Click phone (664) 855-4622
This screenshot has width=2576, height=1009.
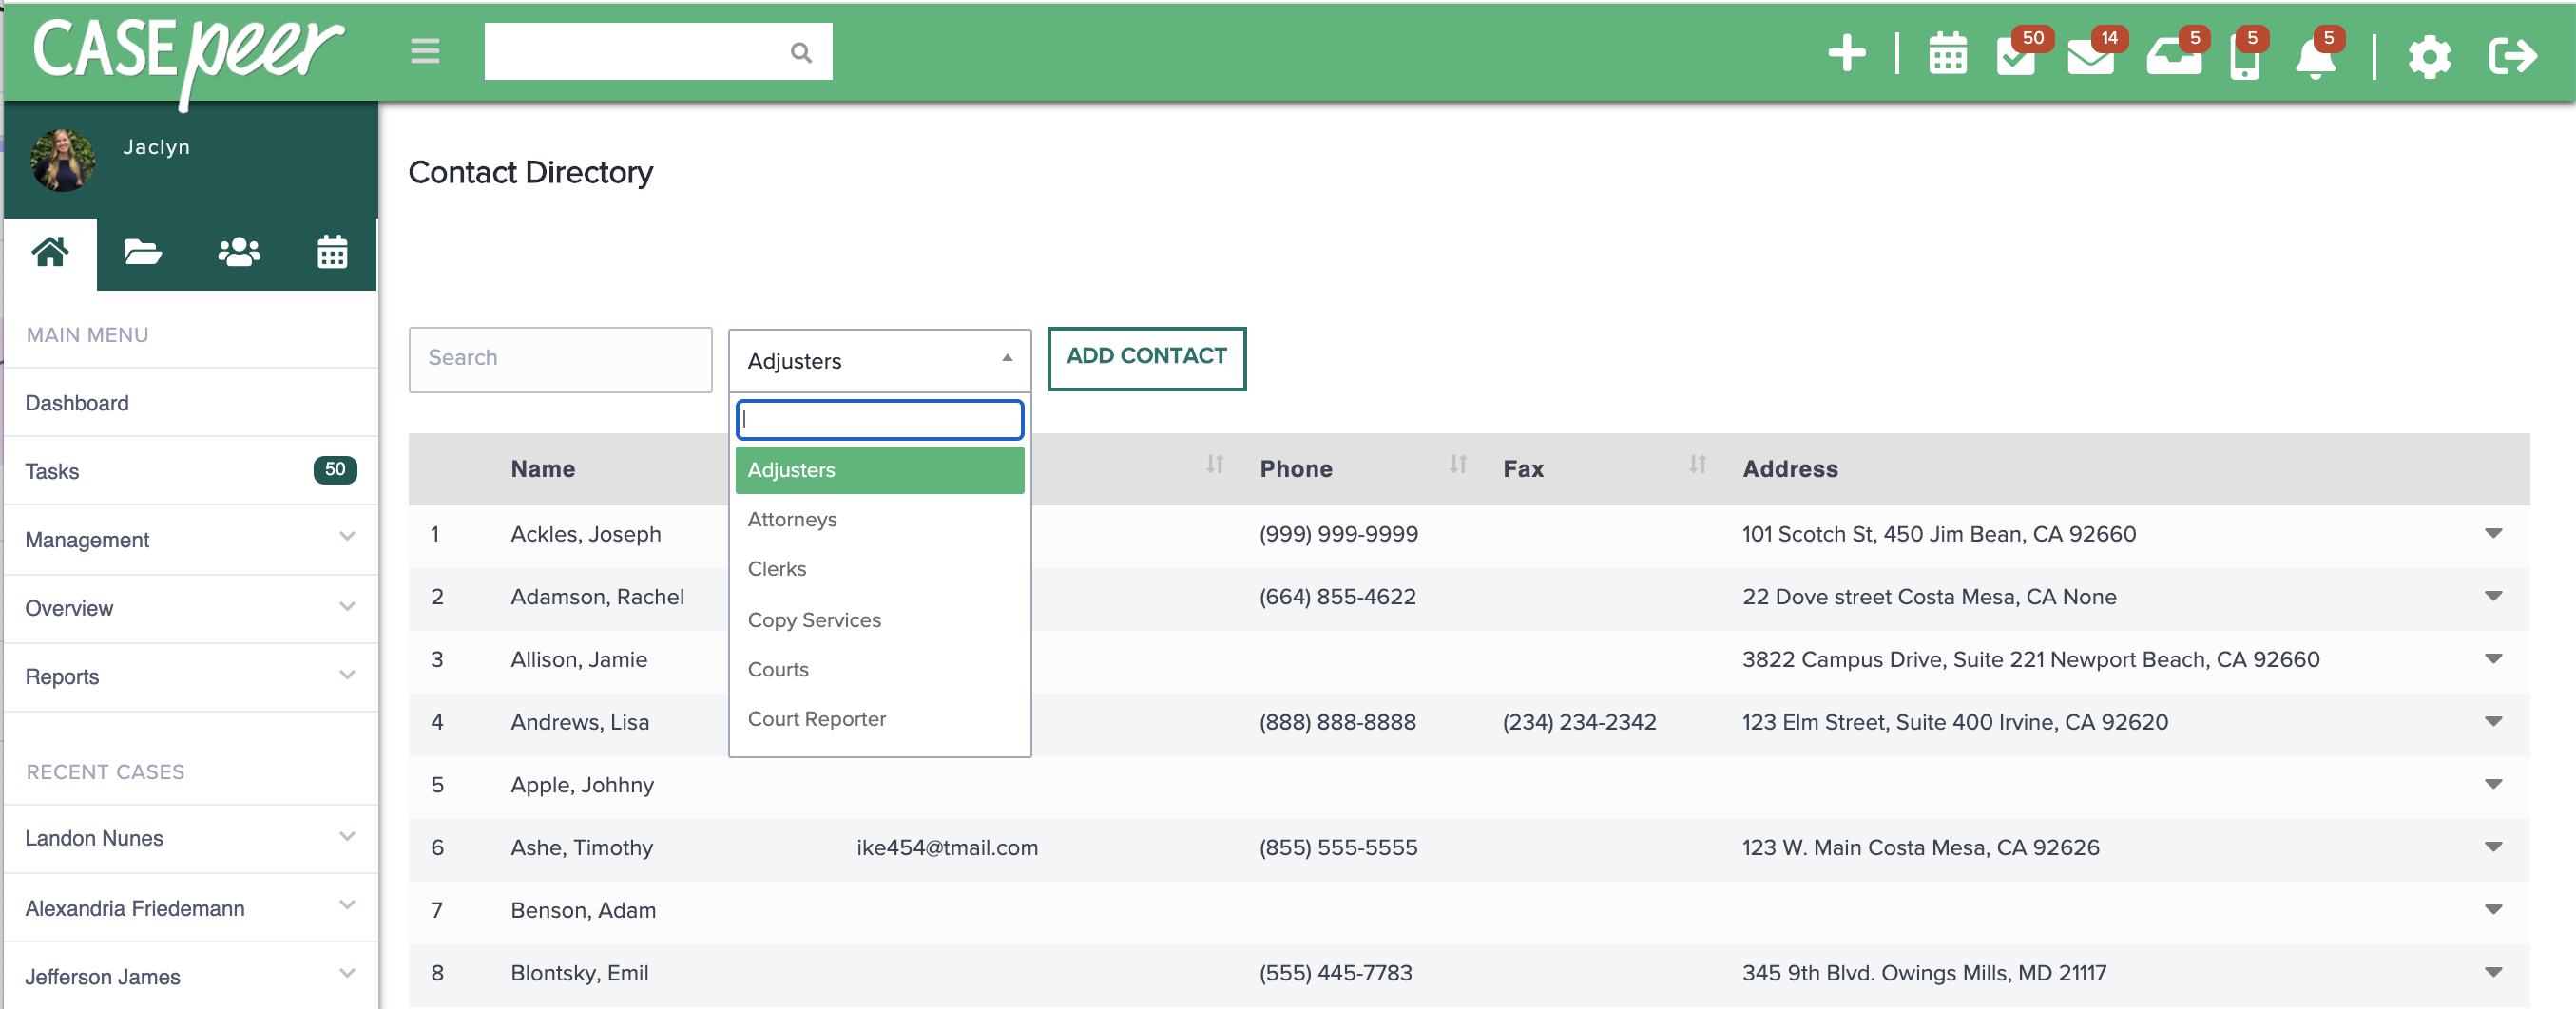click(1337, 597)
